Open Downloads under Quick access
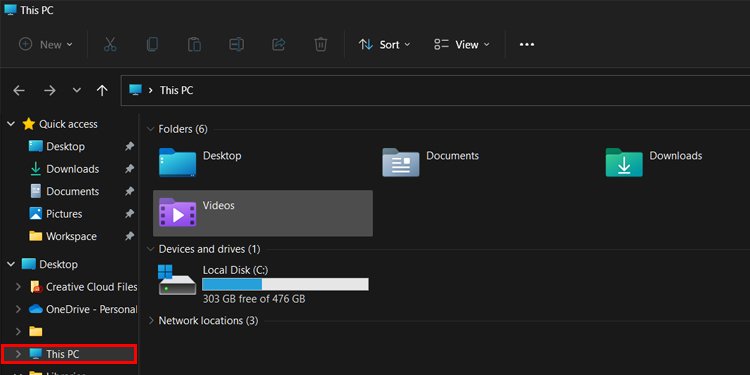The width and height of the screenshot is (750, 375). click(x=73, y=169)
